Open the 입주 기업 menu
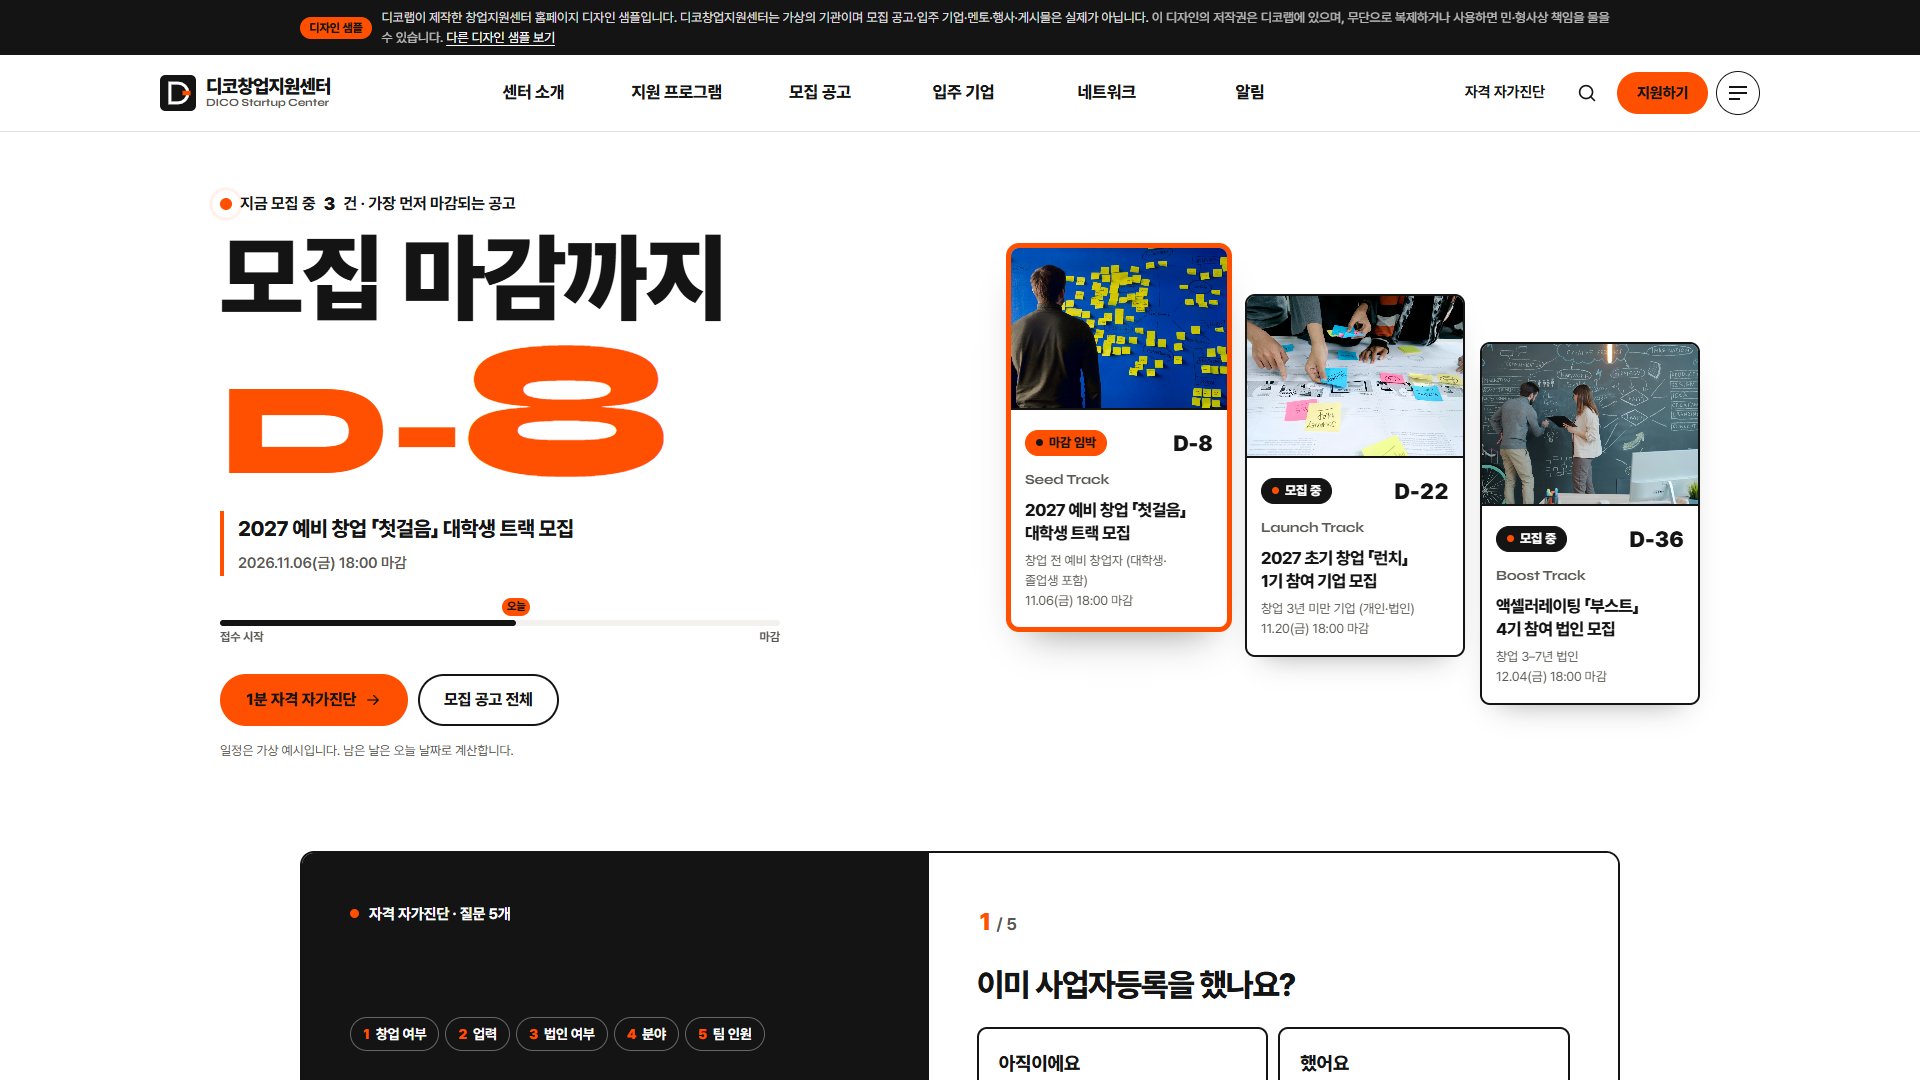This screenshot has height=1080, width=1920. 963,92
